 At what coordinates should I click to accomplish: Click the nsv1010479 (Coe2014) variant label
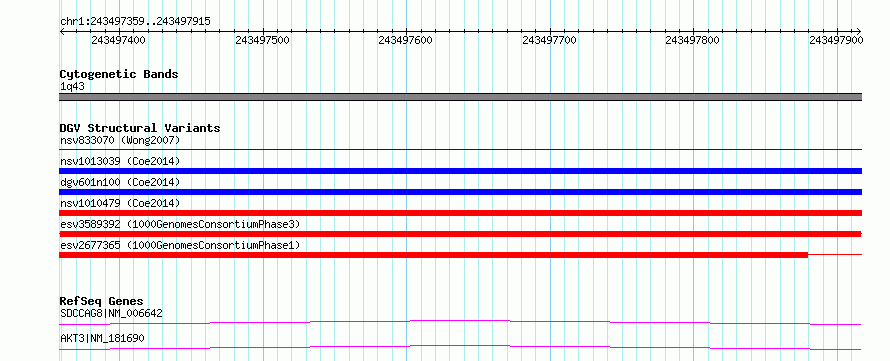point(120,203)
